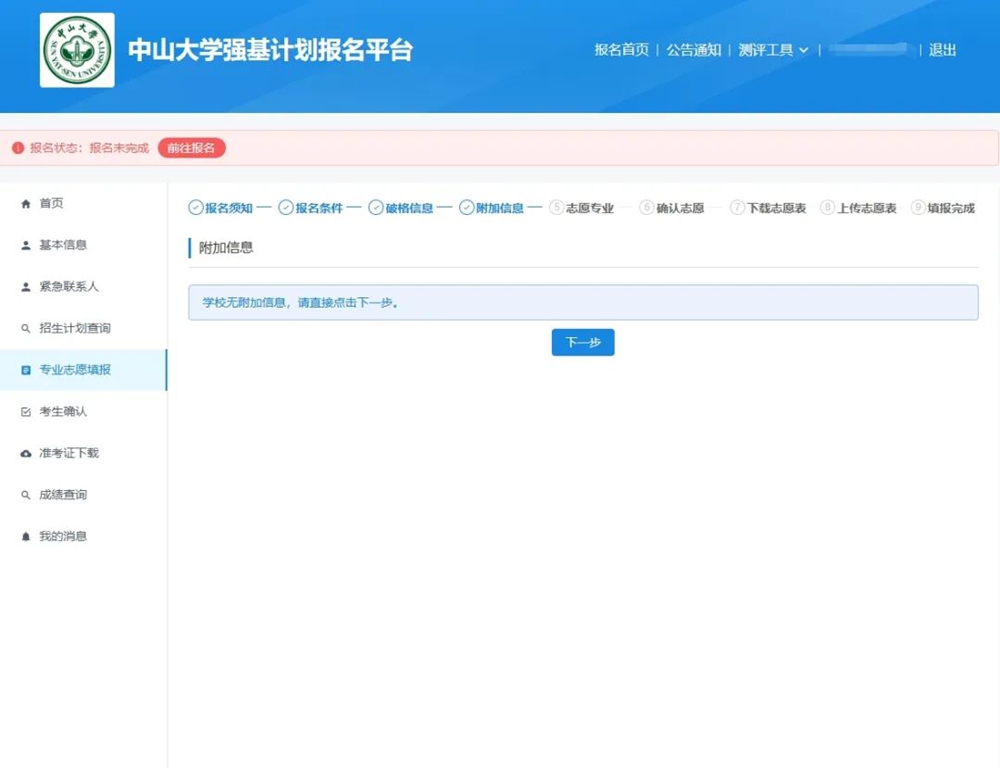Click the checkmark icon beside 考生确认
The width and height of the screenshot is (1000, 768).
click(26, 412)
